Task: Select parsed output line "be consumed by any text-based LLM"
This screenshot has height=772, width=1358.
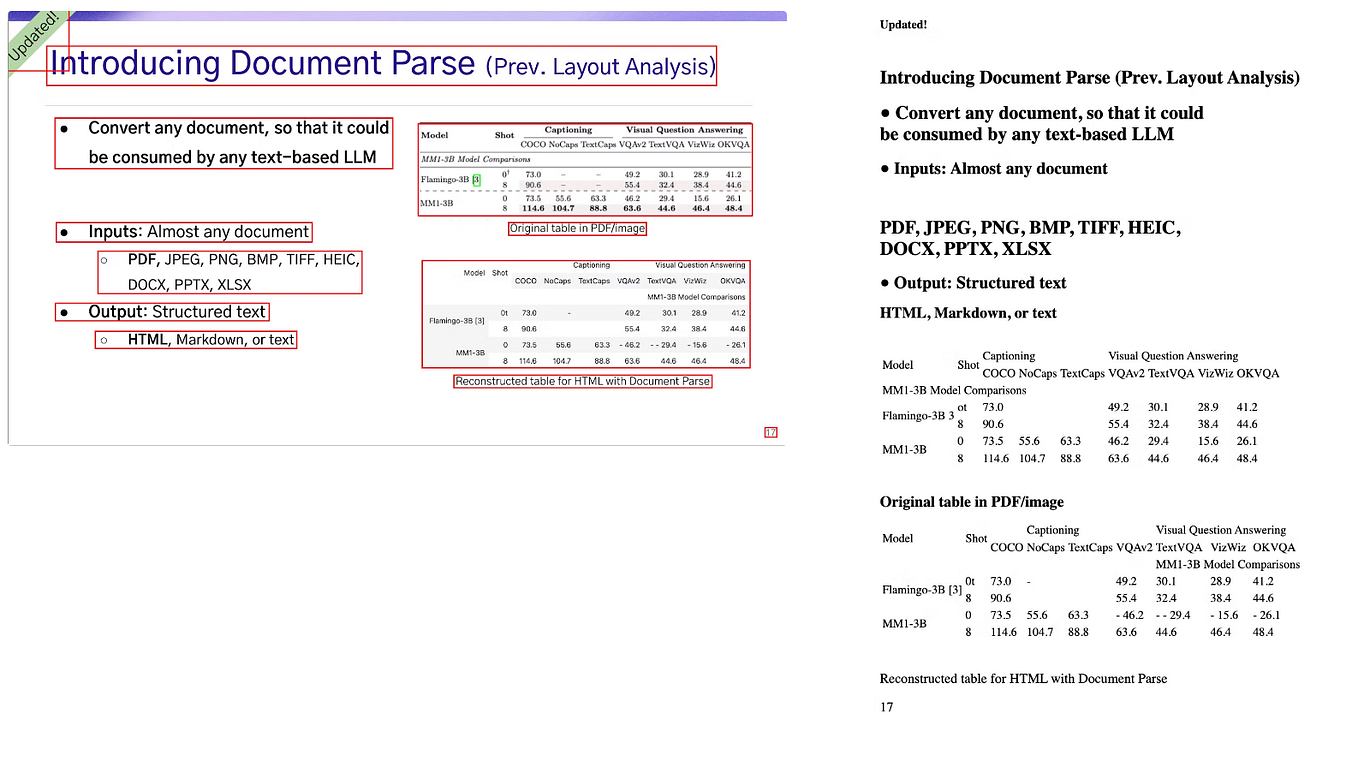Action: 1027,134
